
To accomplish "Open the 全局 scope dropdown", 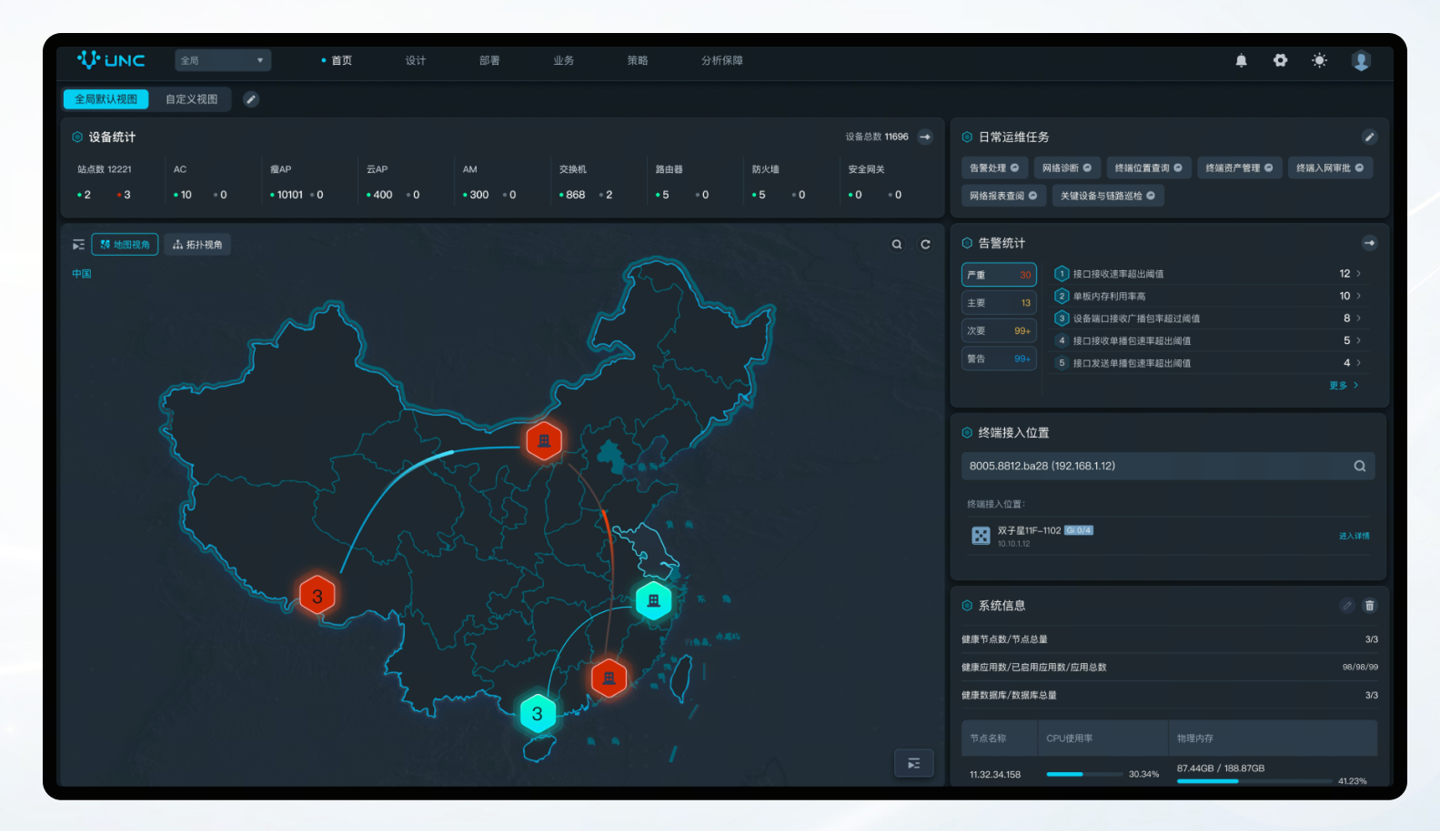I will [x=222, y=61].
